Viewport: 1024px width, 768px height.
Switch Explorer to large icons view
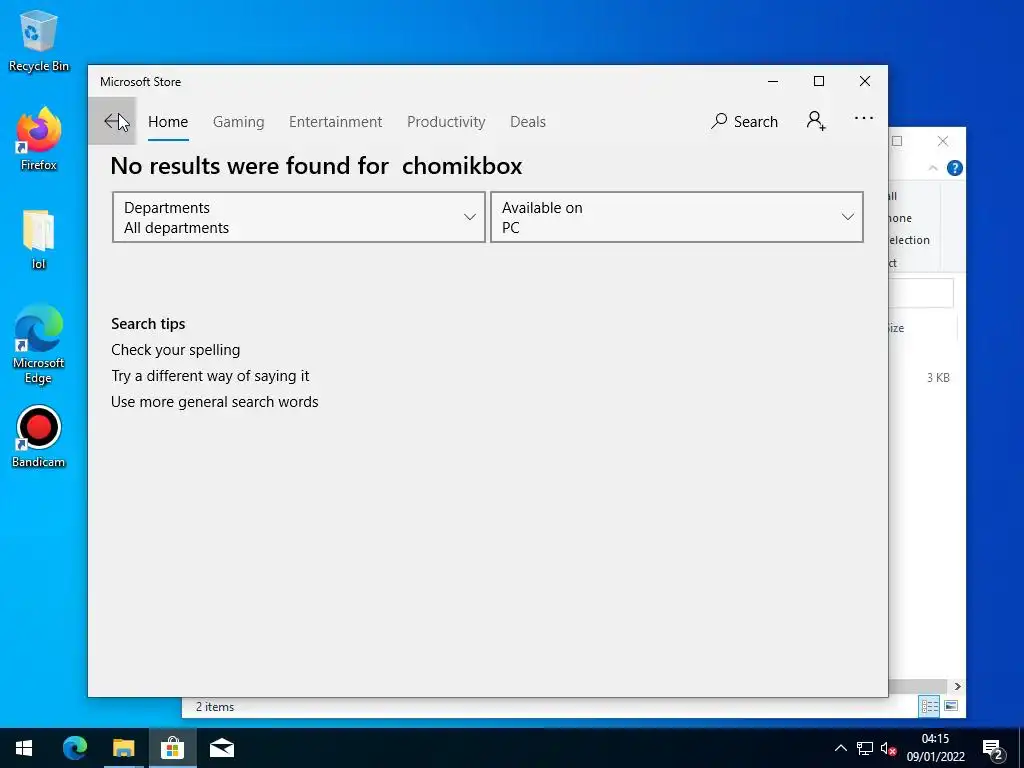click(951, 706)
